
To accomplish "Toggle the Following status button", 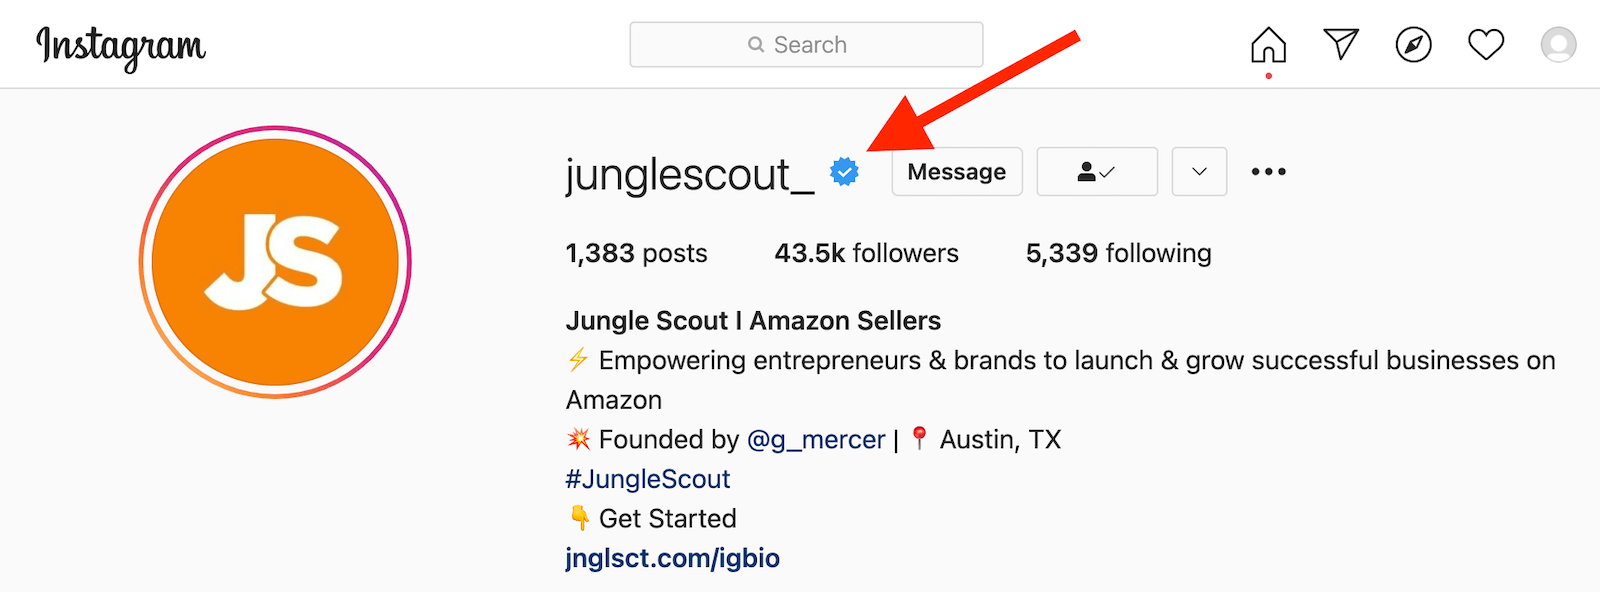I will click(1097, 172).
